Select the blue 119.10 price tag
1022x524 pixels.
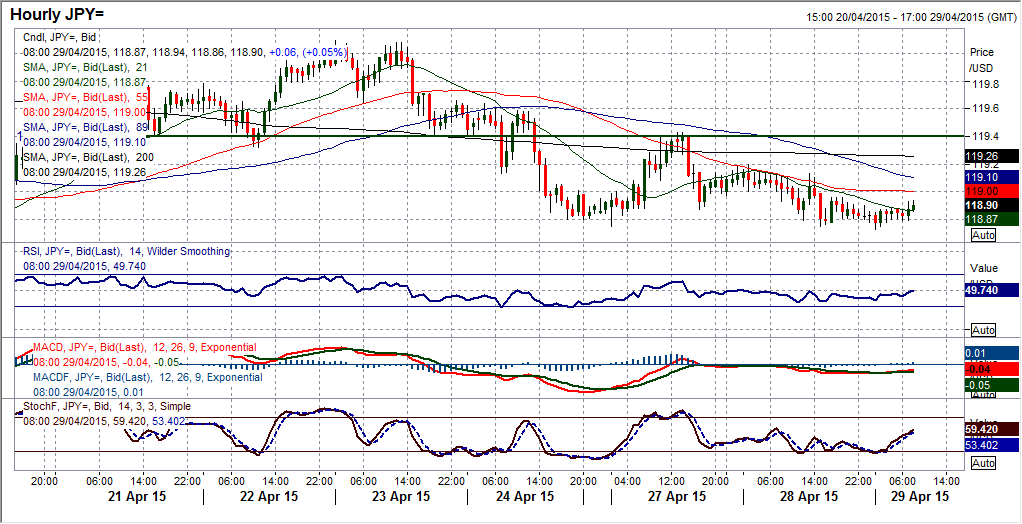pyautogui.click(x=991, y=177)
